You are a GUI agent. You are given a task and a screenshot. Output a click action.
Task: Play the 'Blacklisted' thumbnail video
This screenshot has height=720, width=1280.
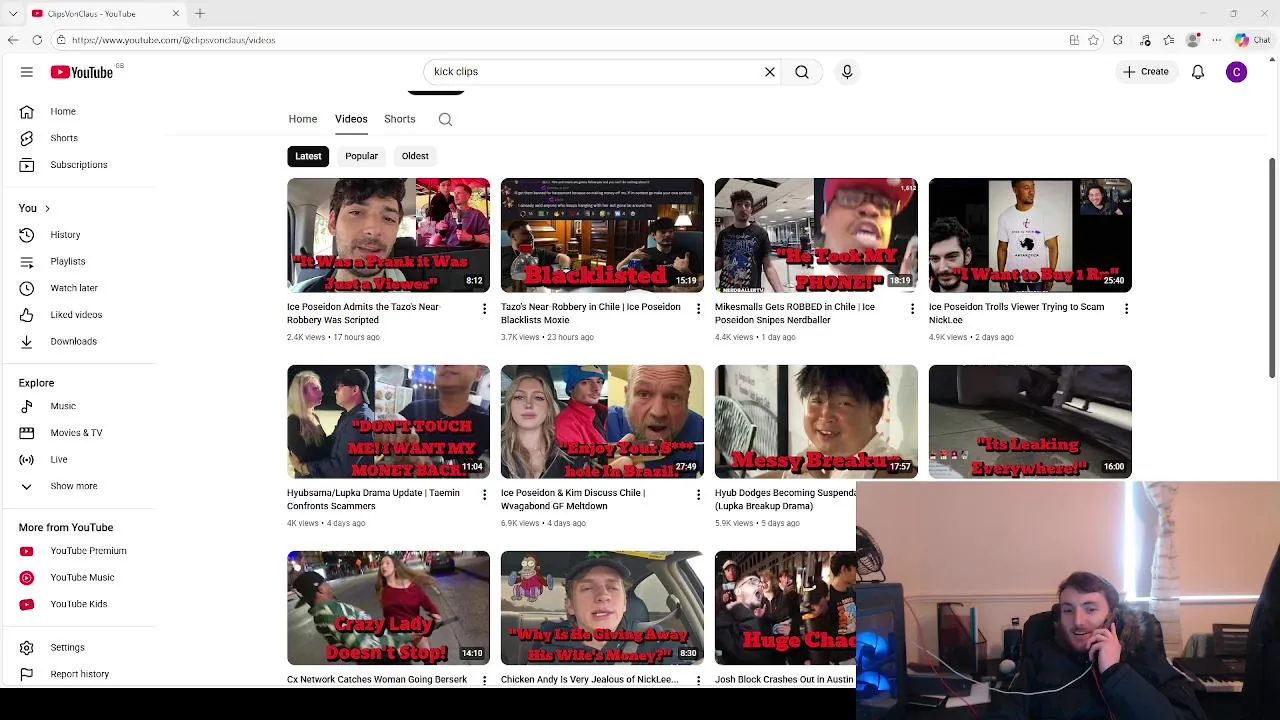(x=602, y=235)
